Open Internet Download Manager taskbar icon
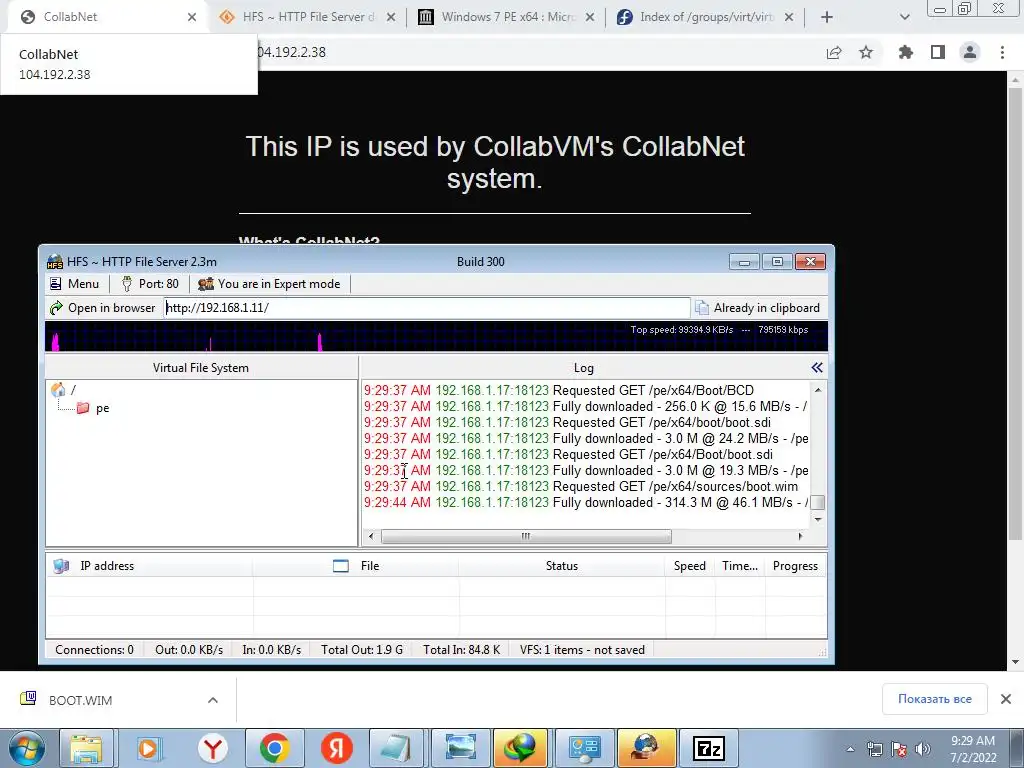The width and height of the screenshot is (1024, 768). coord(520,748)
